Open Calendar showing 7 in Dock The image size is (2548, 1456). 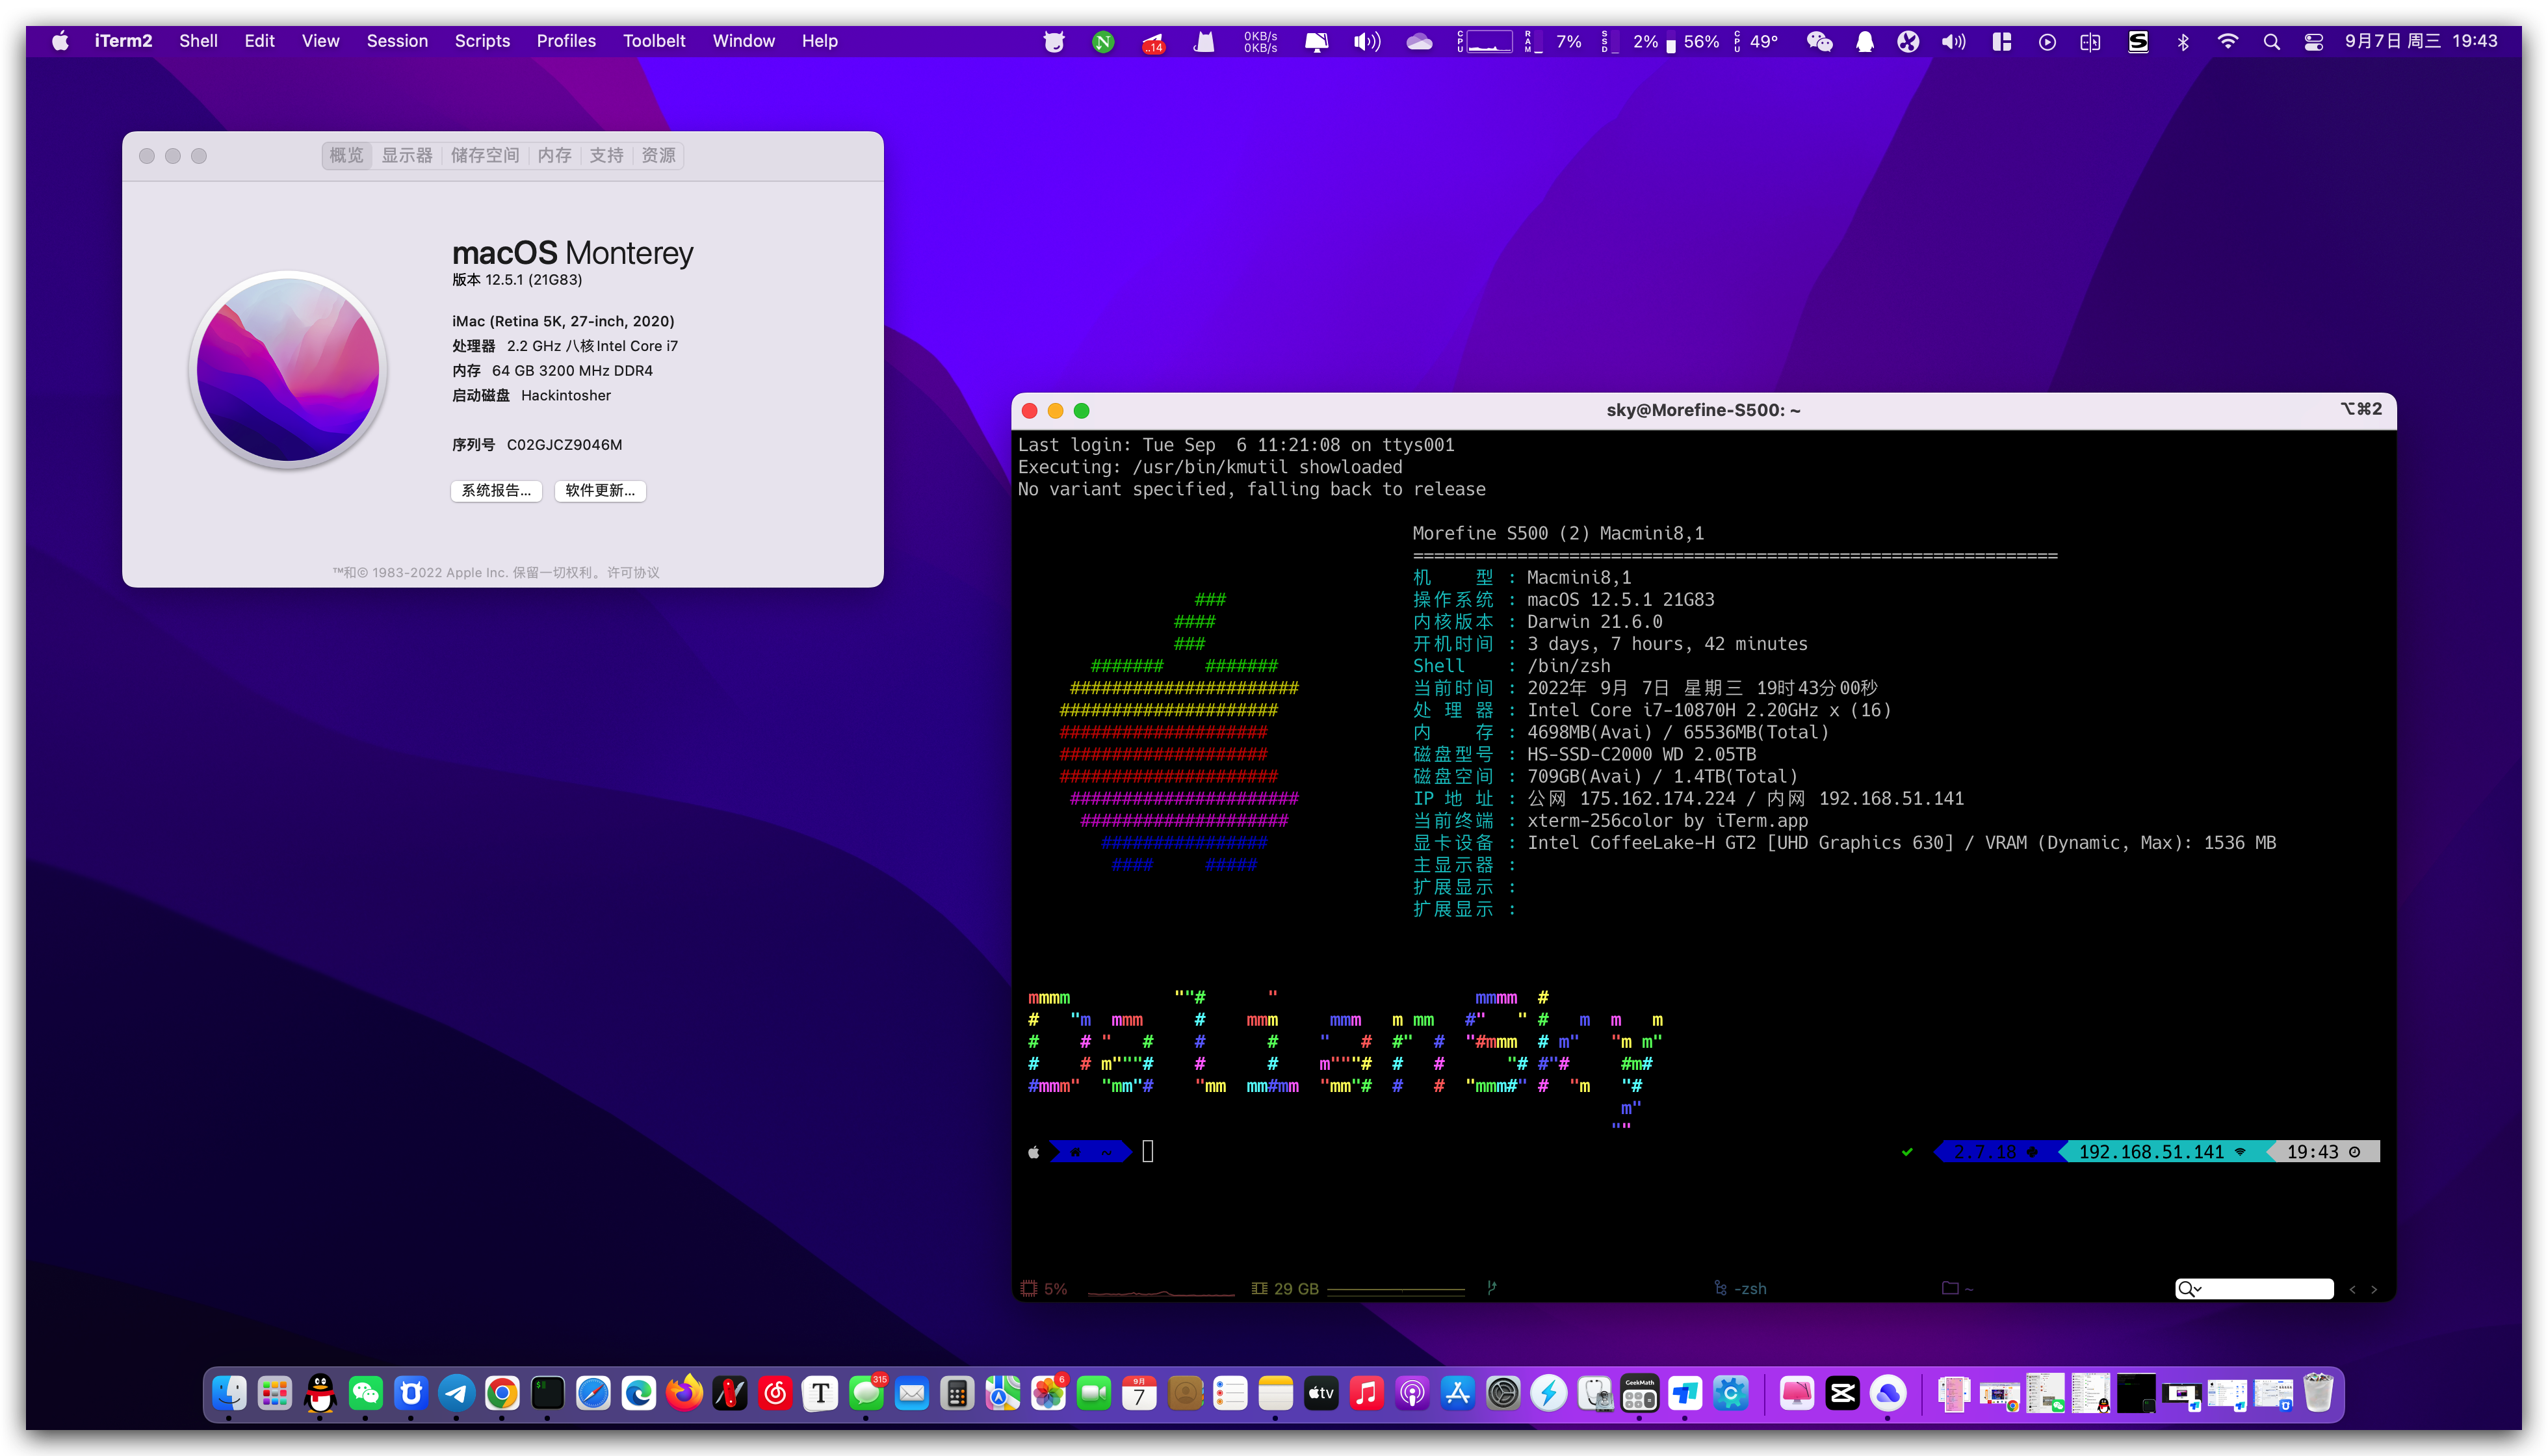point(1139,1393)
